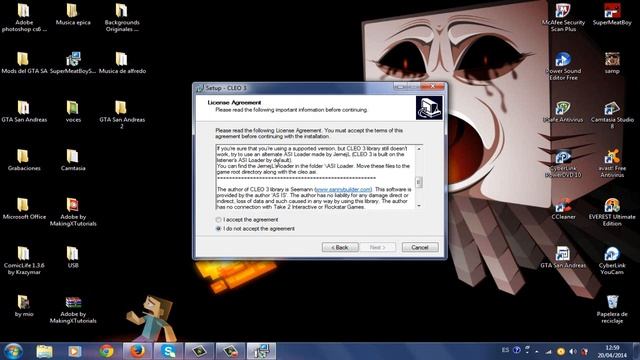Launch the SuperMeatBoy desktop shortcut

[x=612, y=14]
